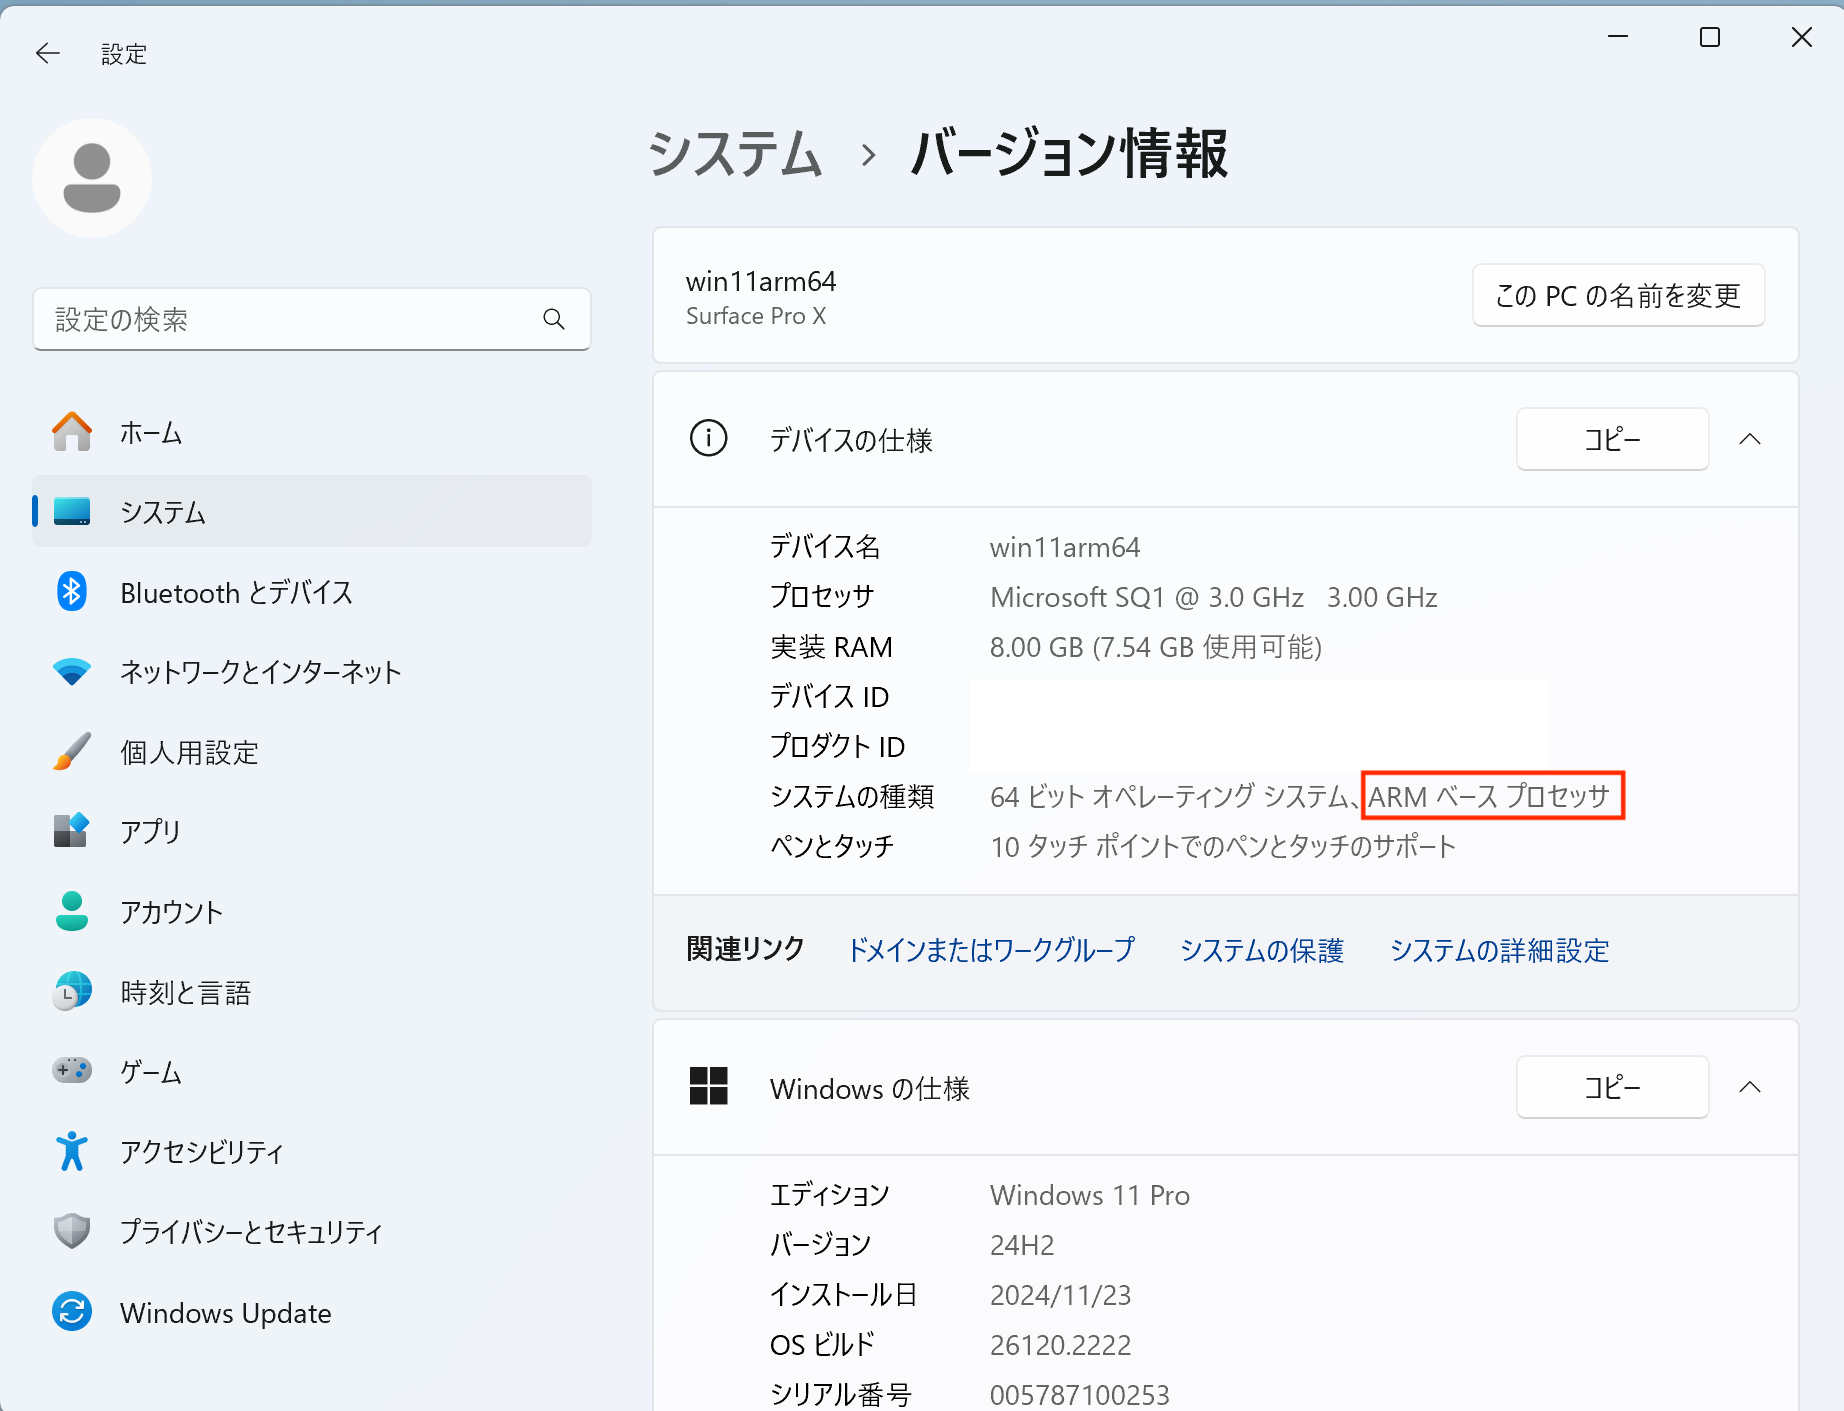Image resolution: width=1844 pixels, height=1411 pixels.
Task: Focus the 設定の検索 search field
Action: pos(312,319)
